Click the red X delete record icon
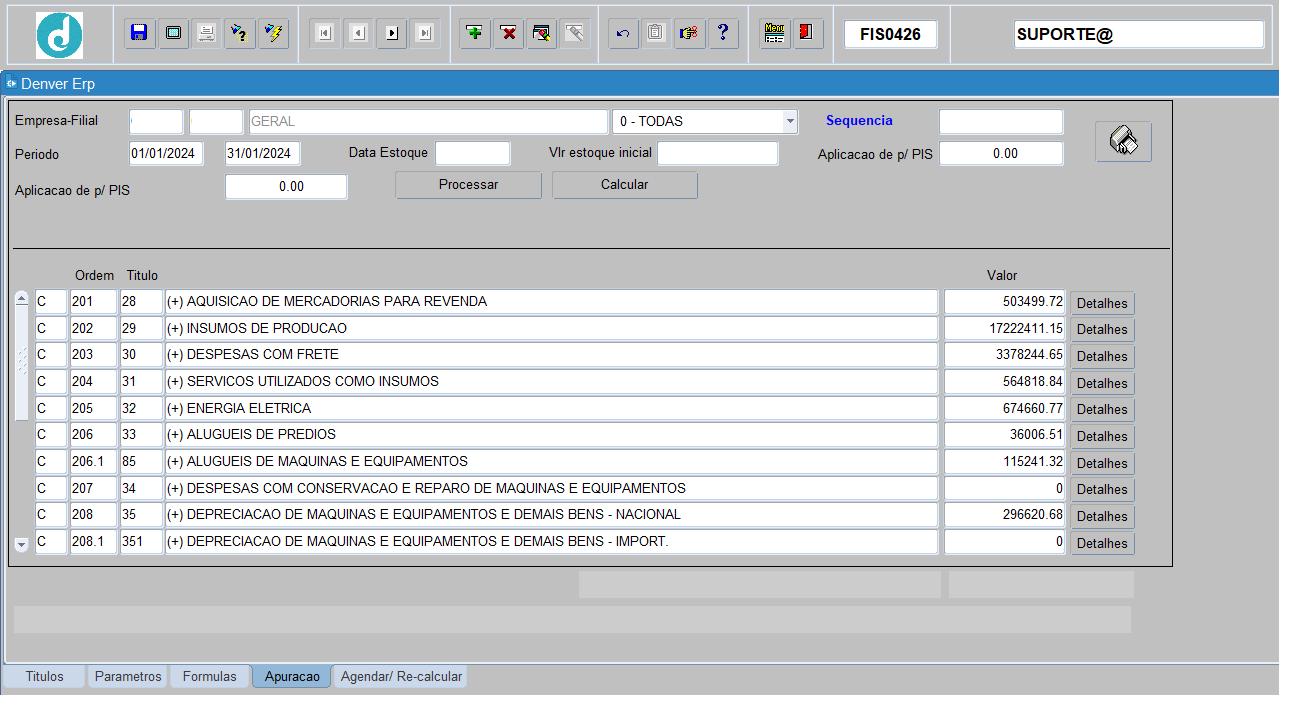The image size is (1293, 706). click(x=508, y=33)
